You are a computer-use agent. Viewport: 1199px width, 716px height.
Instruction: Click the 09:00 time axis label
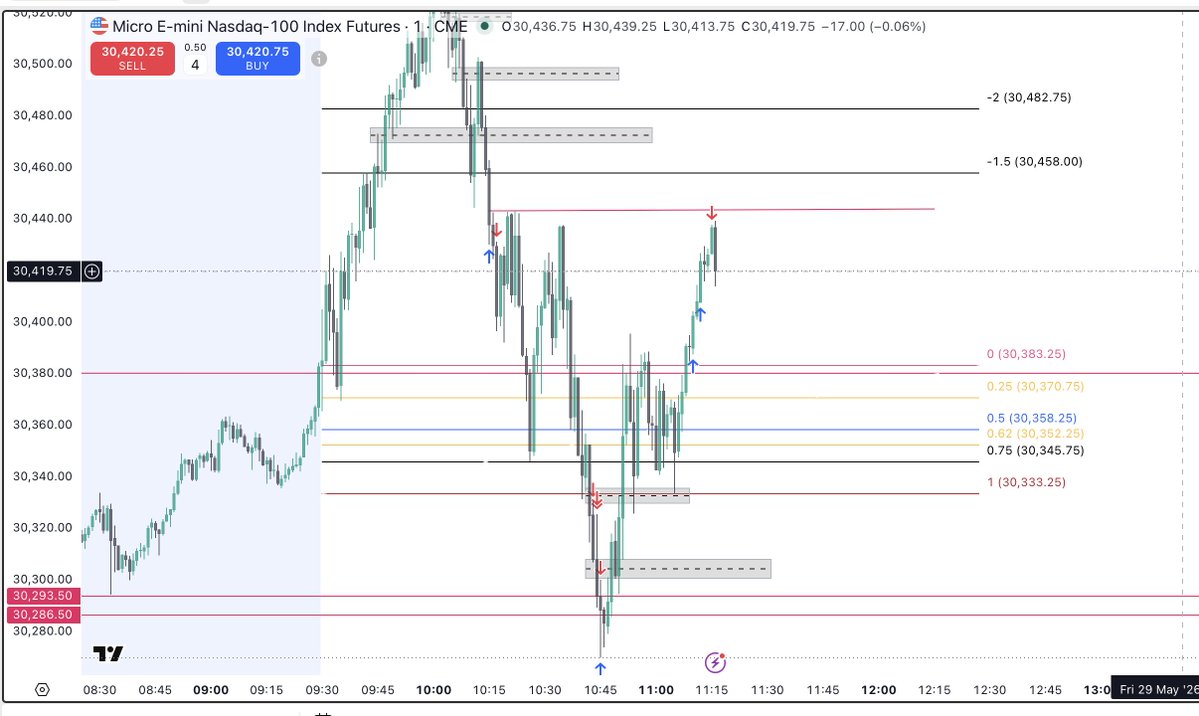(x=211, y=690)
